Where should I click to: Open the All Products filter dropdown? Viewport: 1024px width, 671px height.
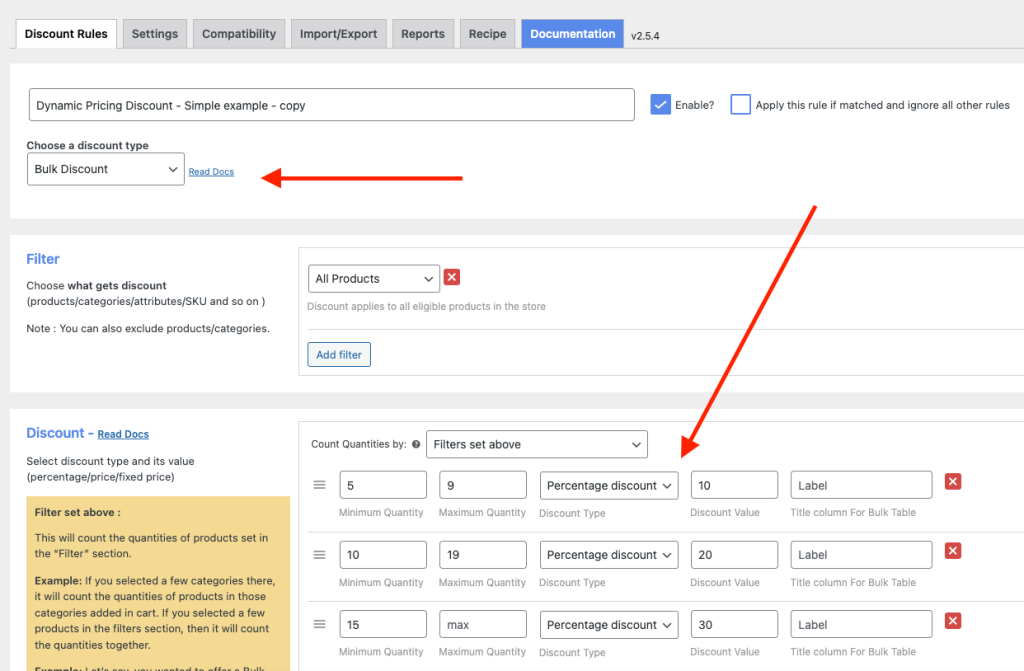click(374, 278)
